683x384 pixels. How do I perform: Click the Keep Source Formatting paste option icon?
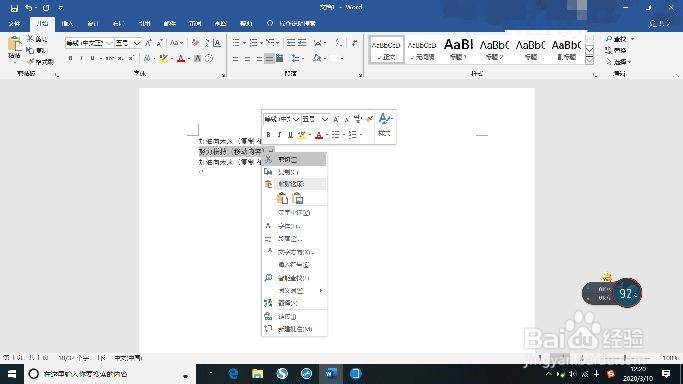[x=282, y=199]
